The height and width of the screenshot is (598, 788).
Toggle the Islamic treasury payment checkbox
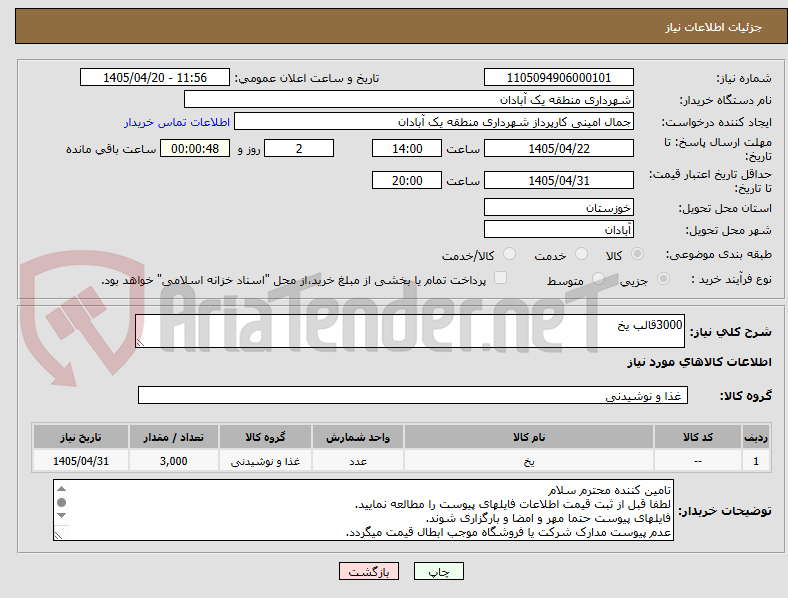[501, 277]
